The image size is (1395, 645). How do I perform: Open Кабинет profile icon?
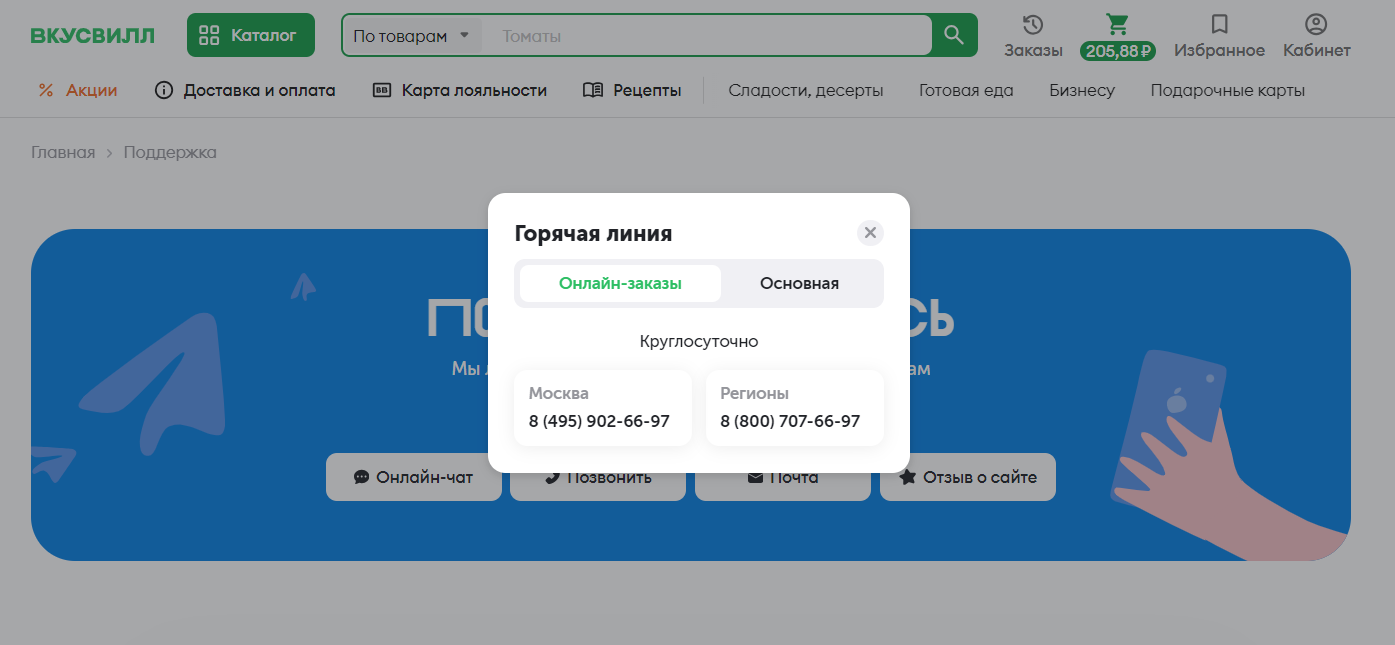[x=1315, y=25]
